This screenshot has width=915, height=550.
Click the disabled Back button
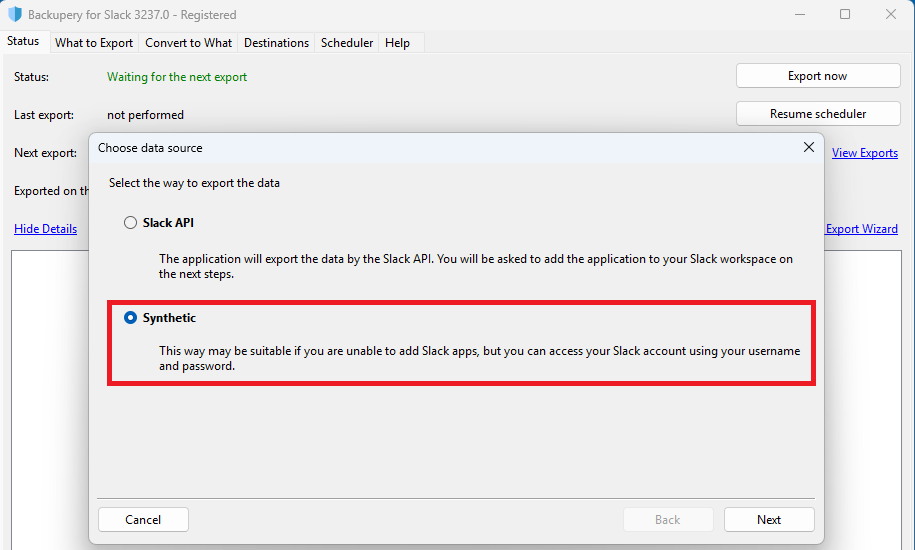(668, 520)
